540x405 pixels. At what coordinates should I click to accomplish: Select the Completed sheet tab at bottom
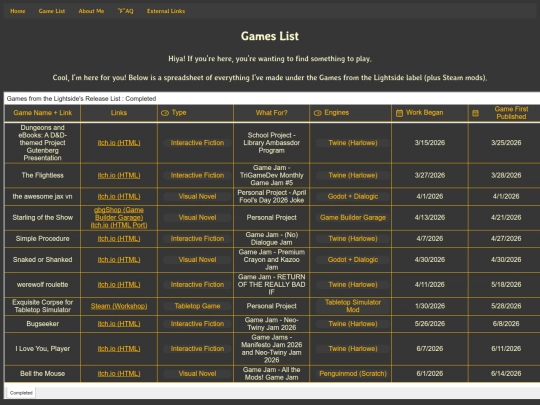coord(21,393)
